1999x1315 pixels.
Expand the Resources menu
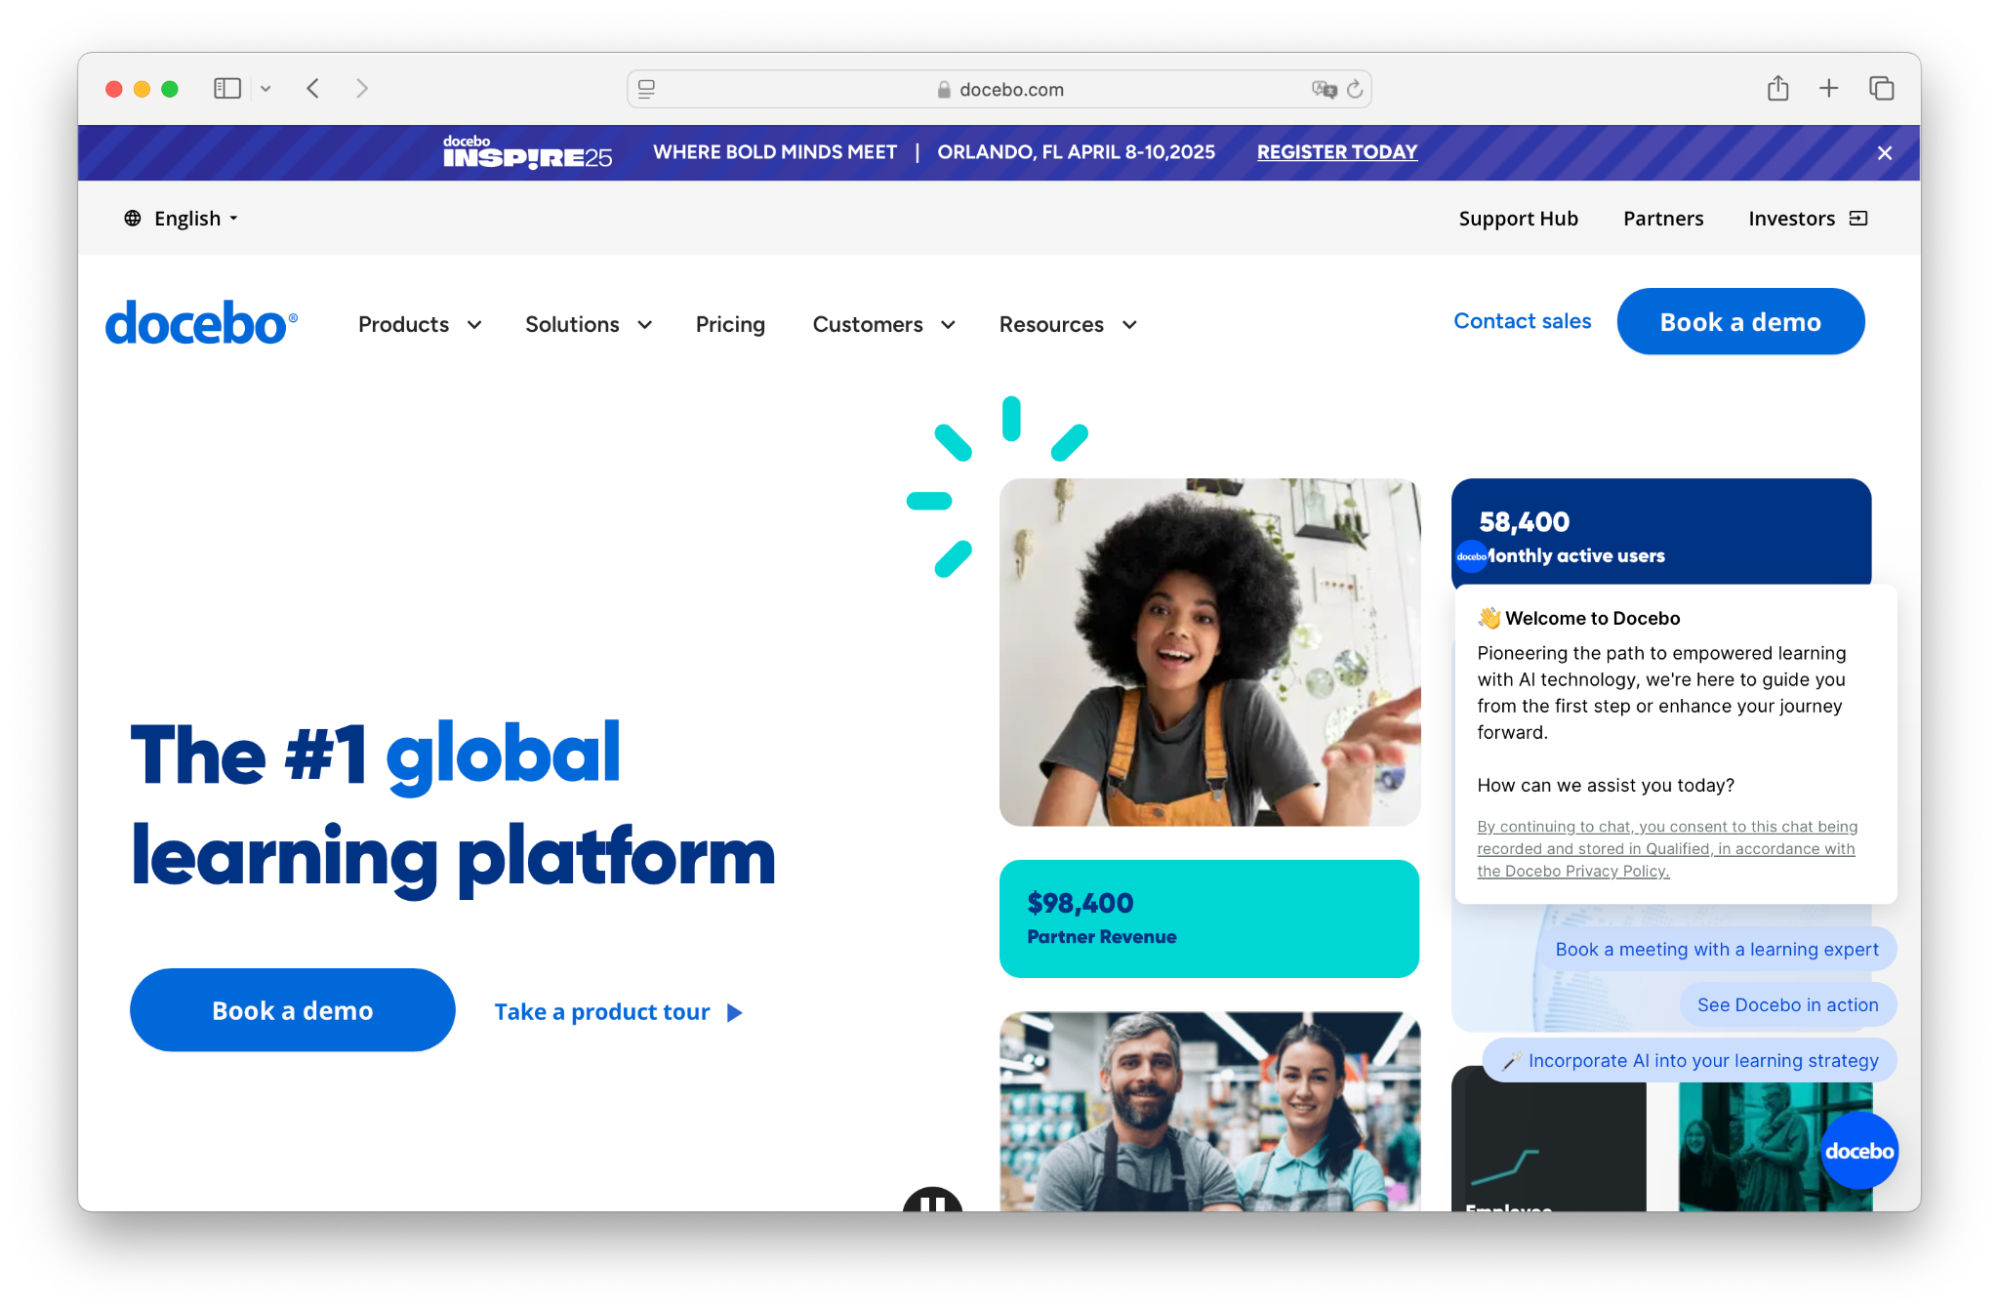point(1068,324)
